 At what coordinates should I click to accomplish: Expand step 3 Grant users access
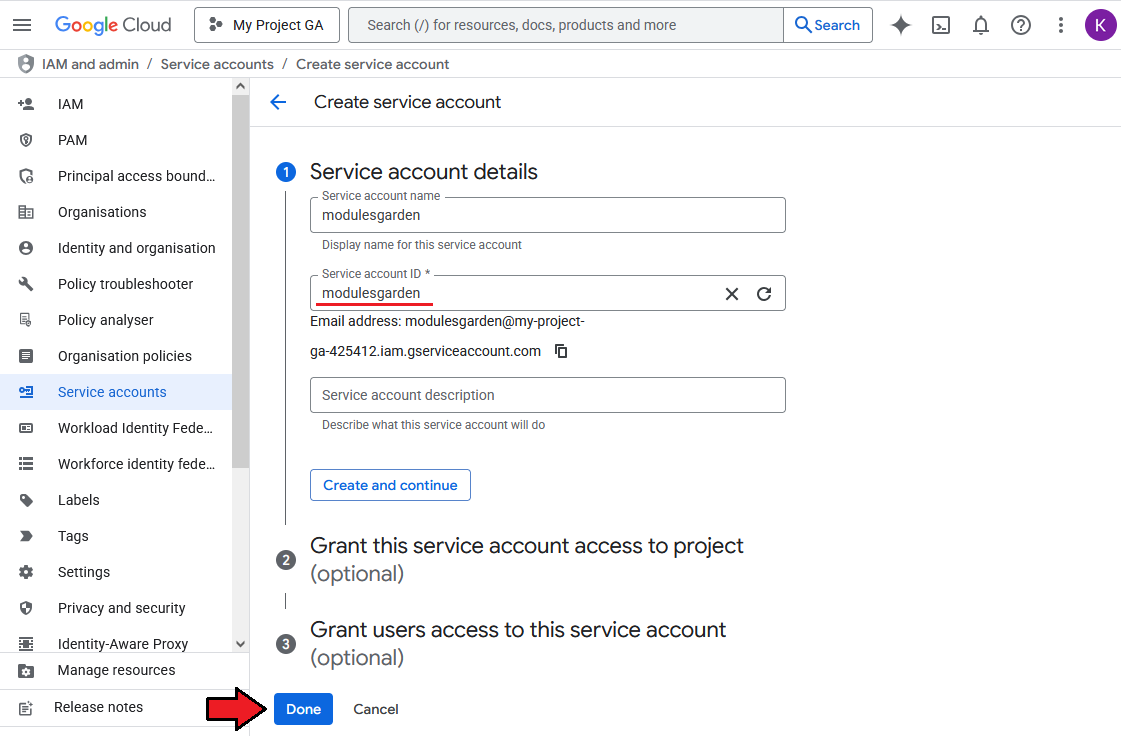517,630
